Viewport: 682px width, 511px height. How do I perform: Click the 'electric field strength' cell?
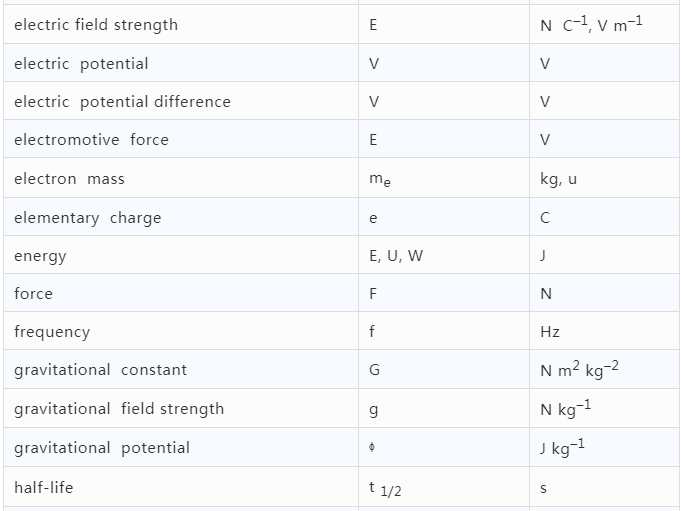(x=181, y=24)
